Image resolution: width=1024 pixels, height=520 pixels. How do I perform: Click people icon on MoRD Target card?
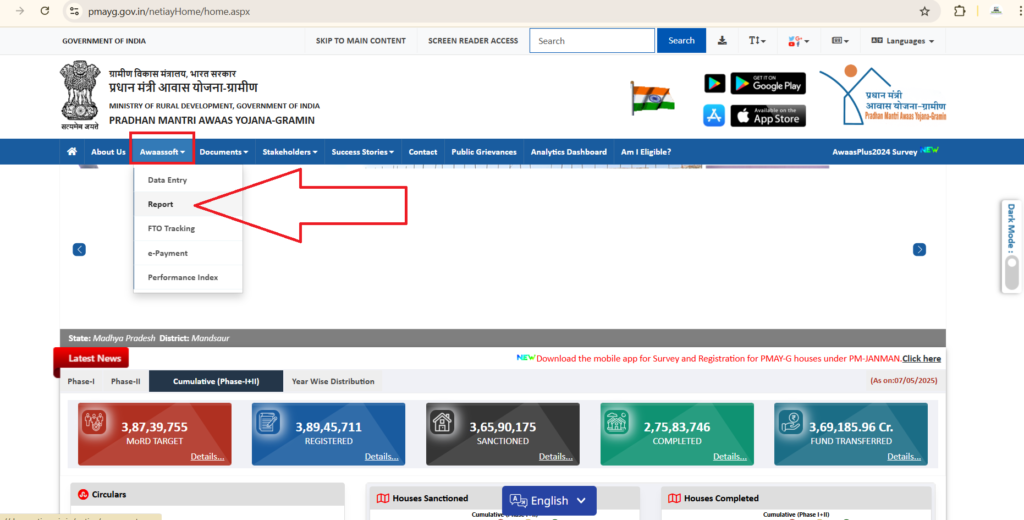(x=94, y=422)
